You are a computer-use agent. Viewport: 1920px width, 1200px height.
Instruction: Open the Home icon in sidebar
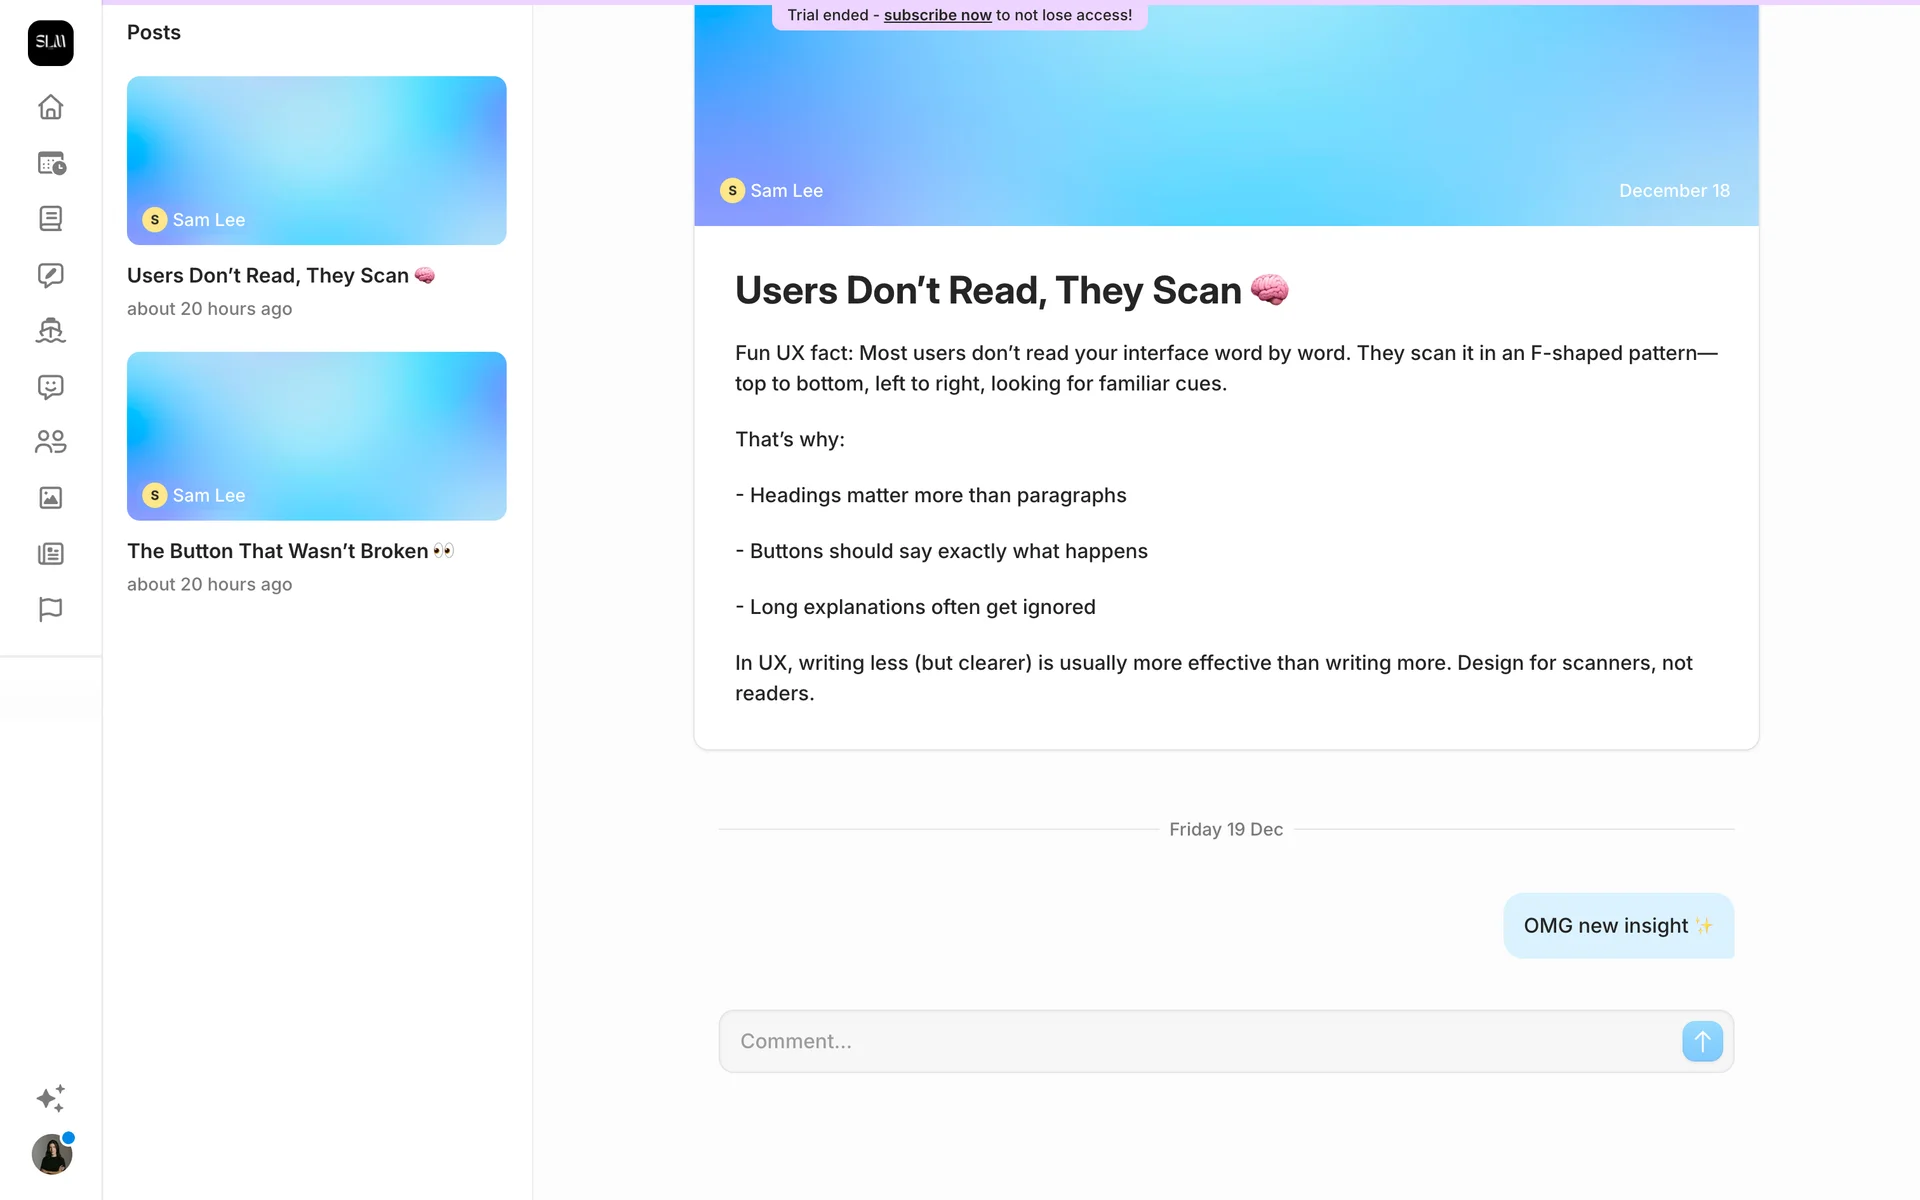[x=50, y=107]
